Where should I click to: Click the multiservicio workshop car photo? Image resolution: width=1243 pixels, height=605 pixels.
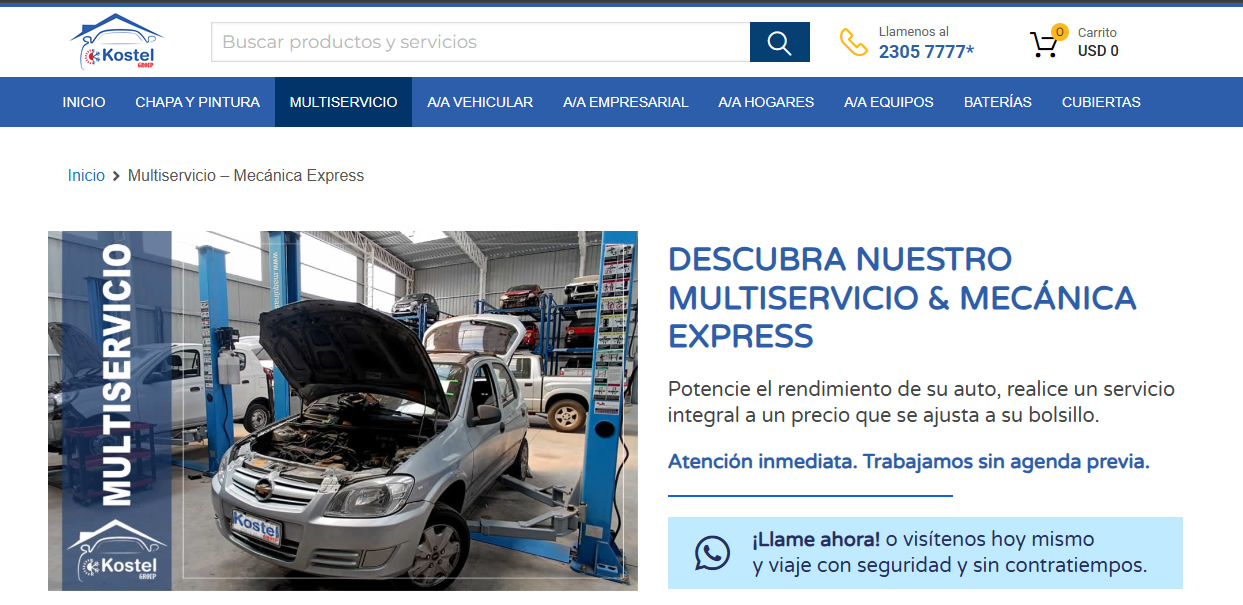[x=400, y=410]
